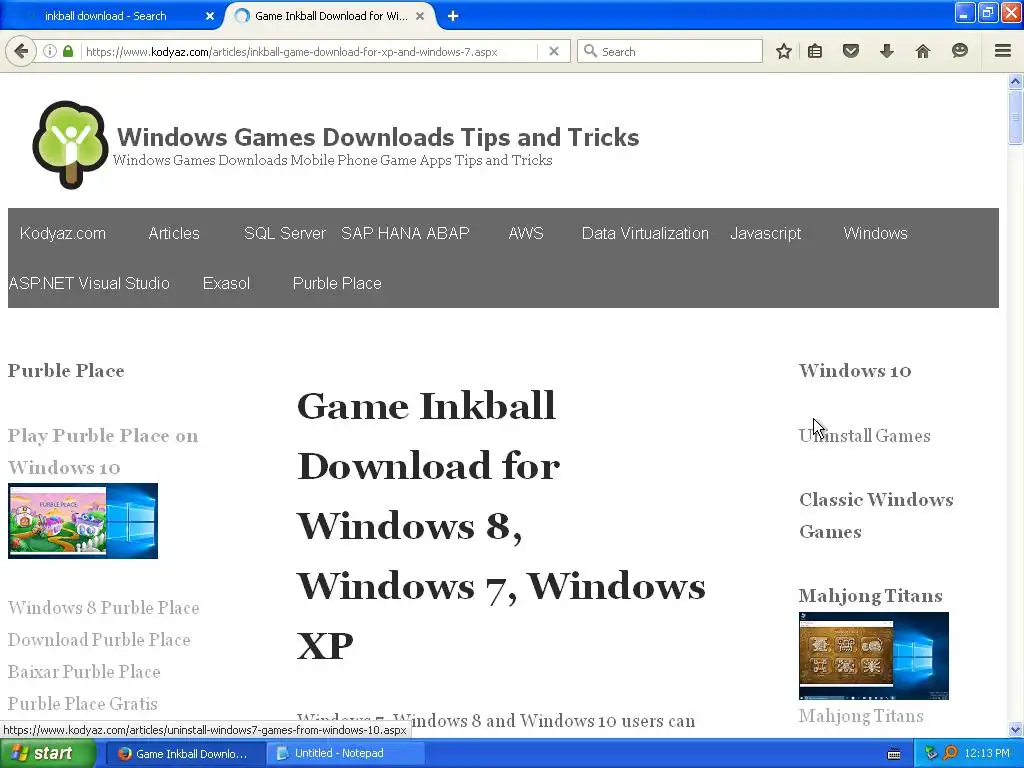The width and height of the screenshot is (1024, 768).
Task: Switch to Firefox taskbar button
Action: (184, 754)
